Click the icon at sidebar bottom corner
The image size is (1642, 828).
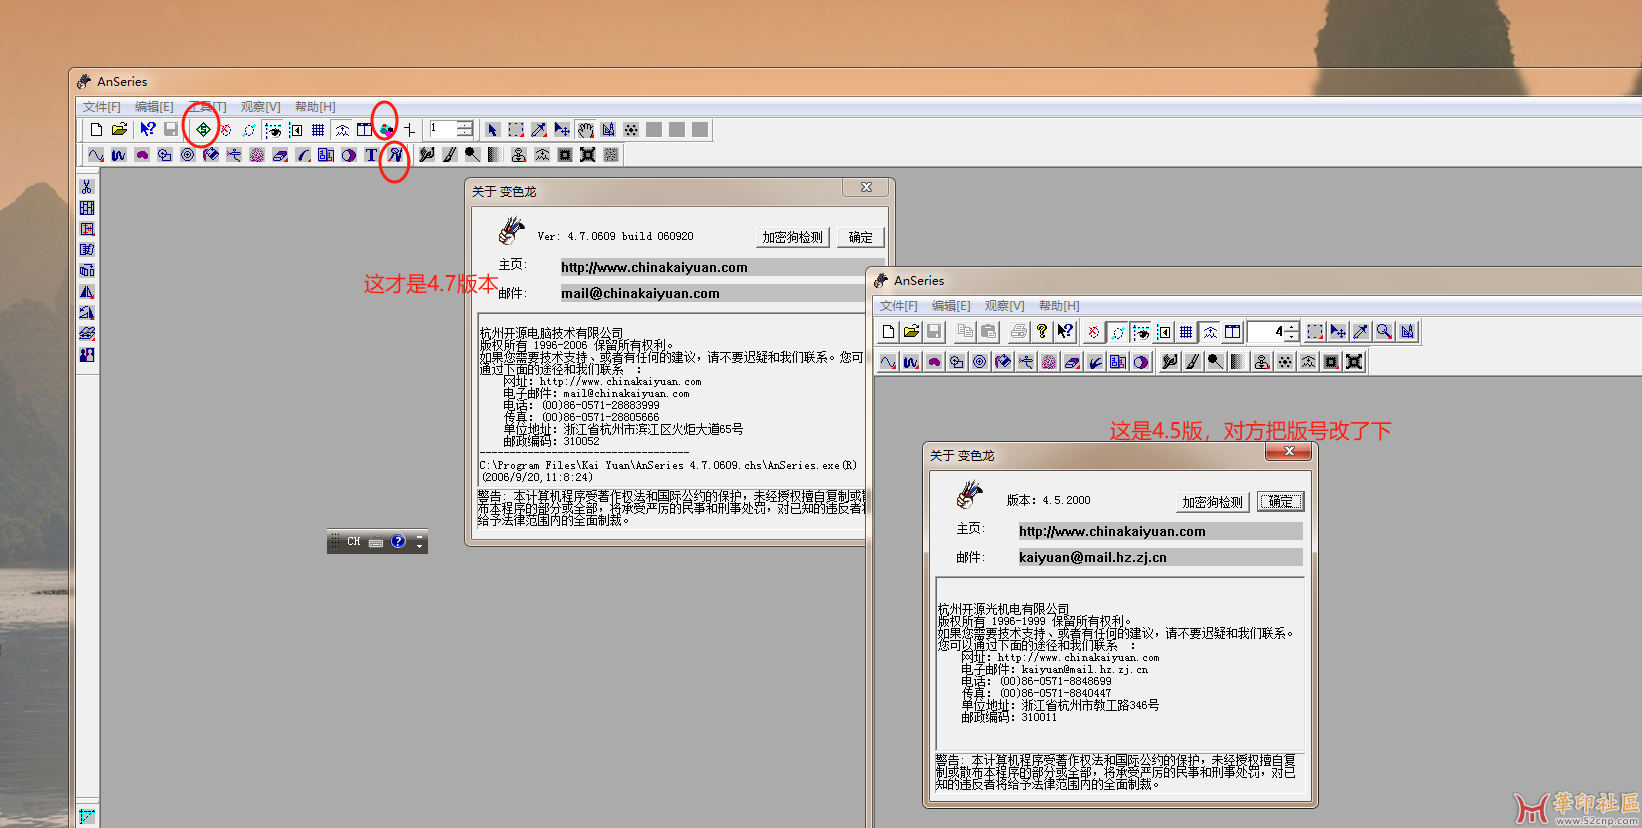pyautogui.click(x=87, y=816)
